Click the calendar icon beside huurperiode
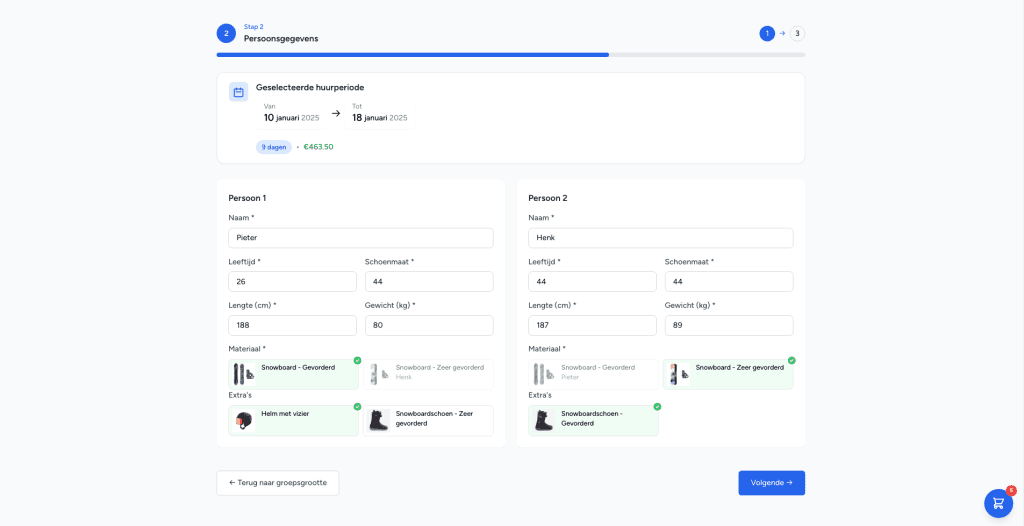Image resolution: width=1024 pixels, height=526 pixels. (238, 91)
